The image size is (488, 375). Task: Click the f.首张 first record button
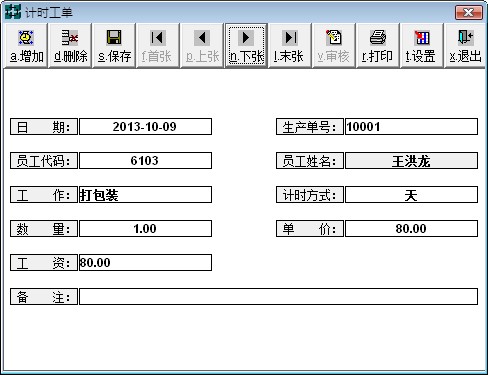[158, 46]
